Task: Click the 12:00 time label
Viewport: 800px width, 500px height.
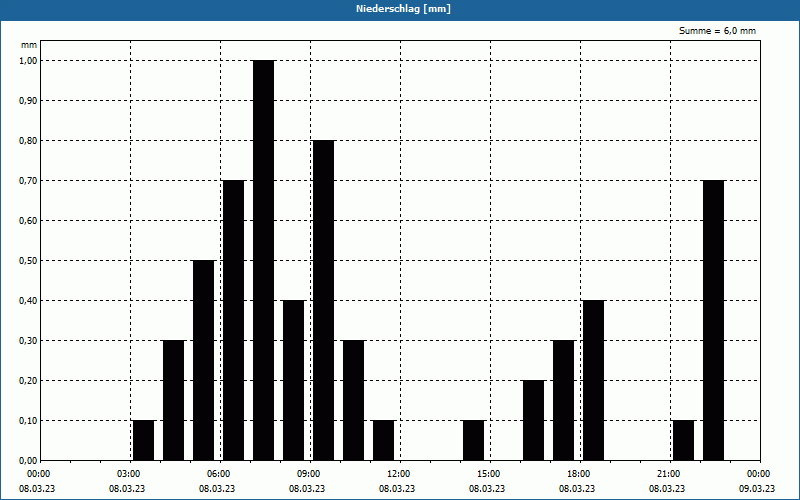Action: point(397,474)
